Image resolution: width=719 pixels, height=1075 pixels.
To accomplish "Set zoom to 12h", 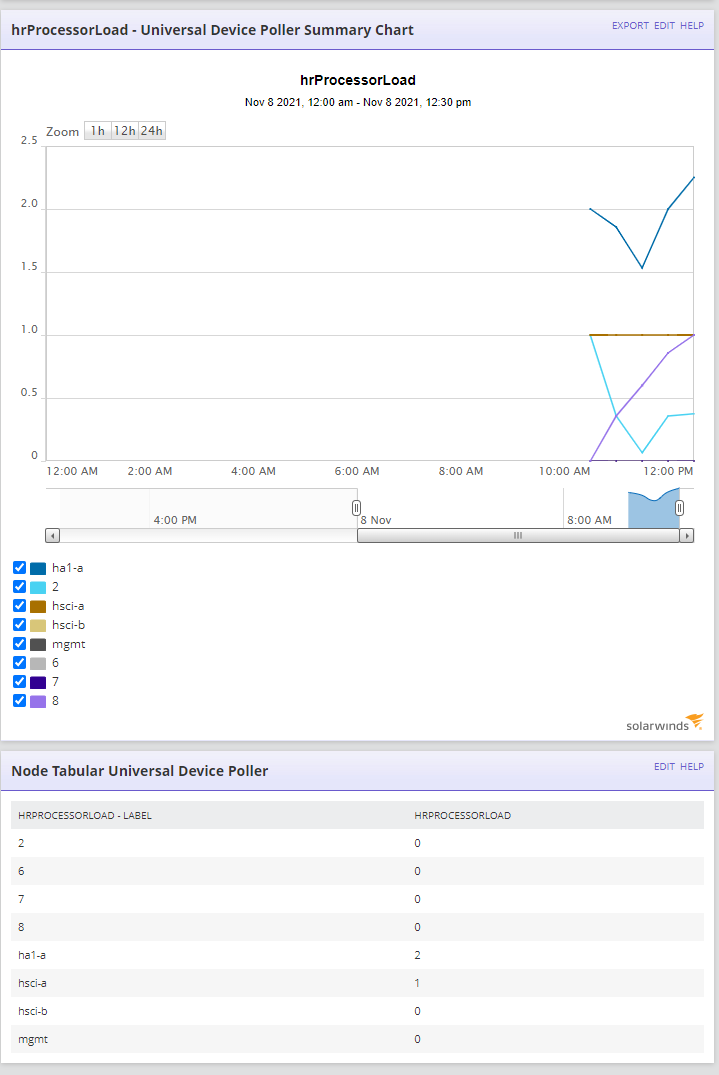I will click(125, 131).
